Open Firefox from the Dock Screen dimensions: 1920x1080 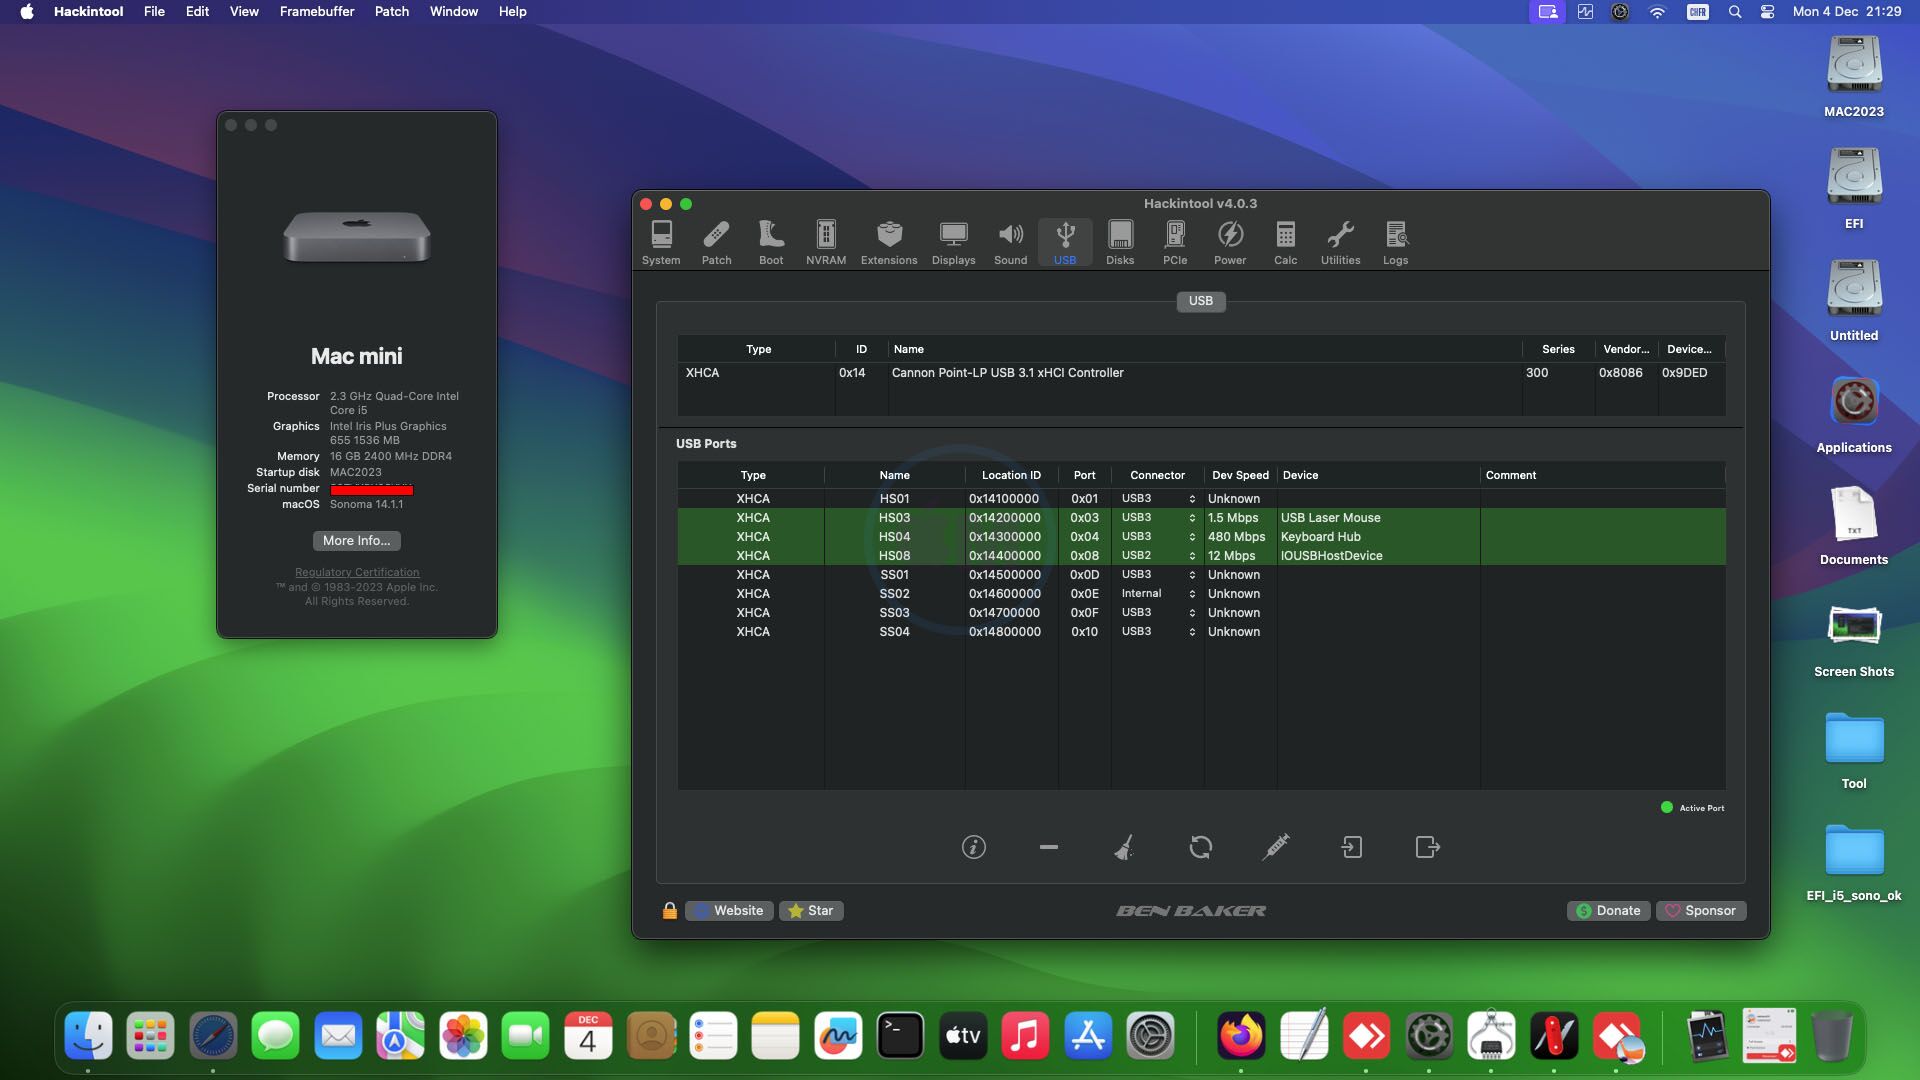[1242, 1036]
